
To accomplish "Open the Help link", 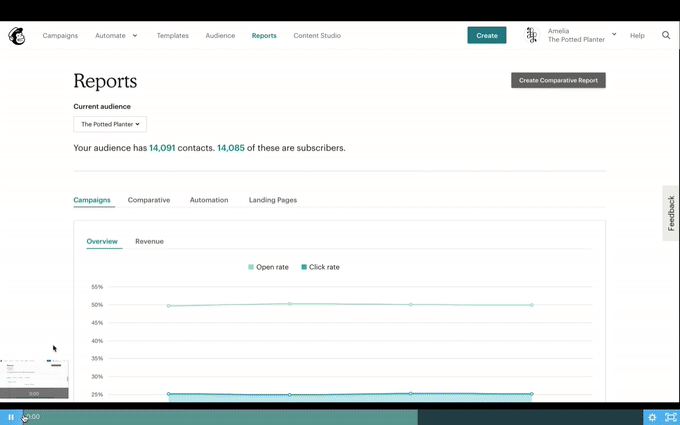I will [x=637, y=36].
